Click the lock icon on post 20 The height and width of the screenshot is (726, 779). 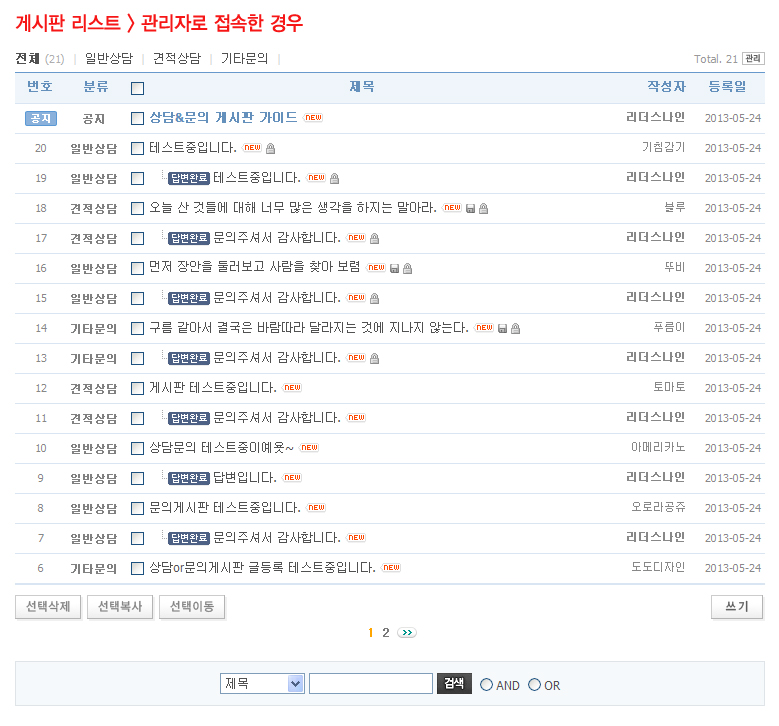point(270,148)
